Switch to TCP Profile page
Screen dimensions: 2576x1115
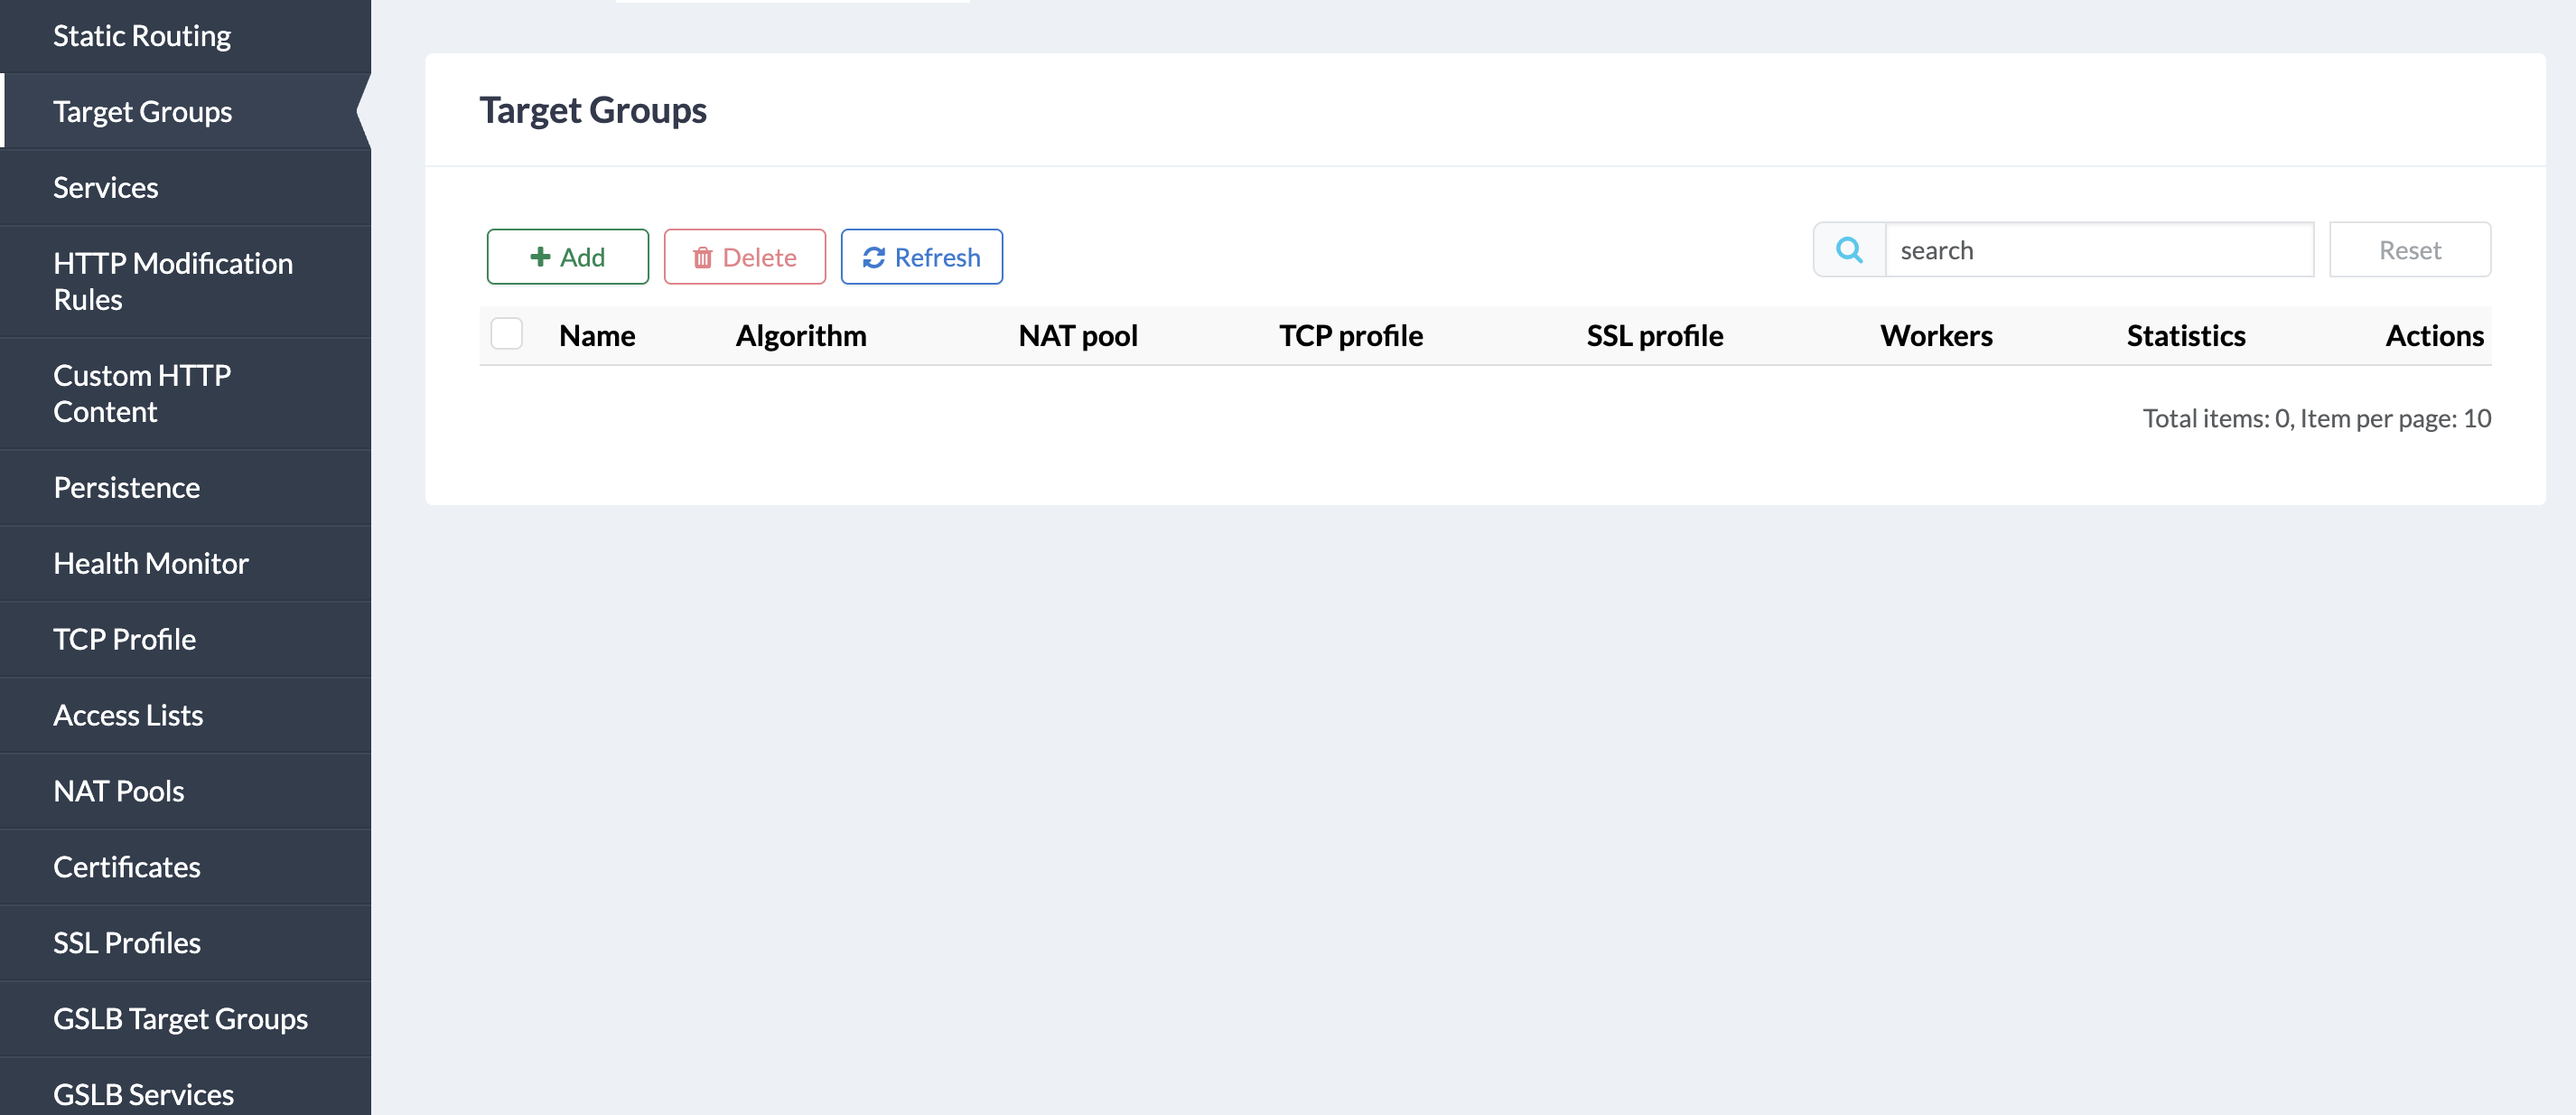[x=125, y=639]
